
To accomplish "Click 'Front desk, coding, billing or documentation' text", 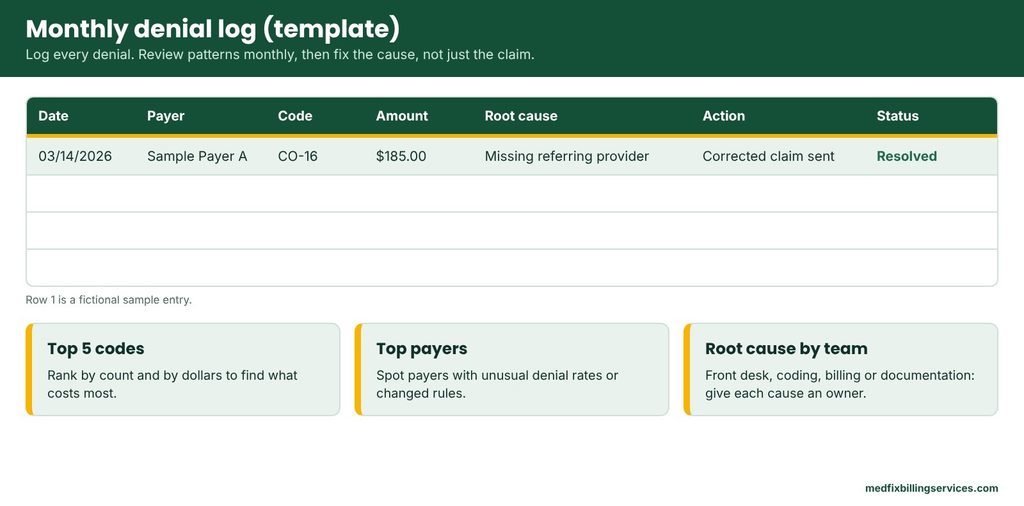I will pos(840,385).
